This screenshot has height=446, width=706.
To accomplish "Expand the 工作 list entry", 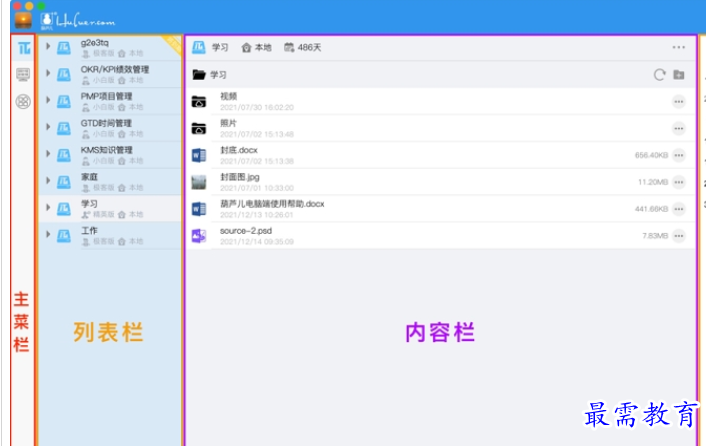I will point(48,234).
